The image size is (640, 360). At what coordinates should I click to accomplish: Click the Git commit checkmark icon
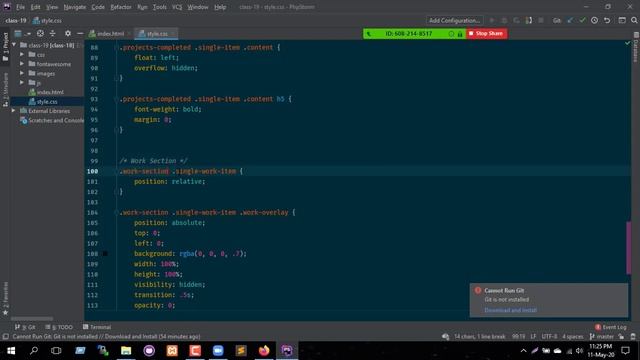click(582, 20)
